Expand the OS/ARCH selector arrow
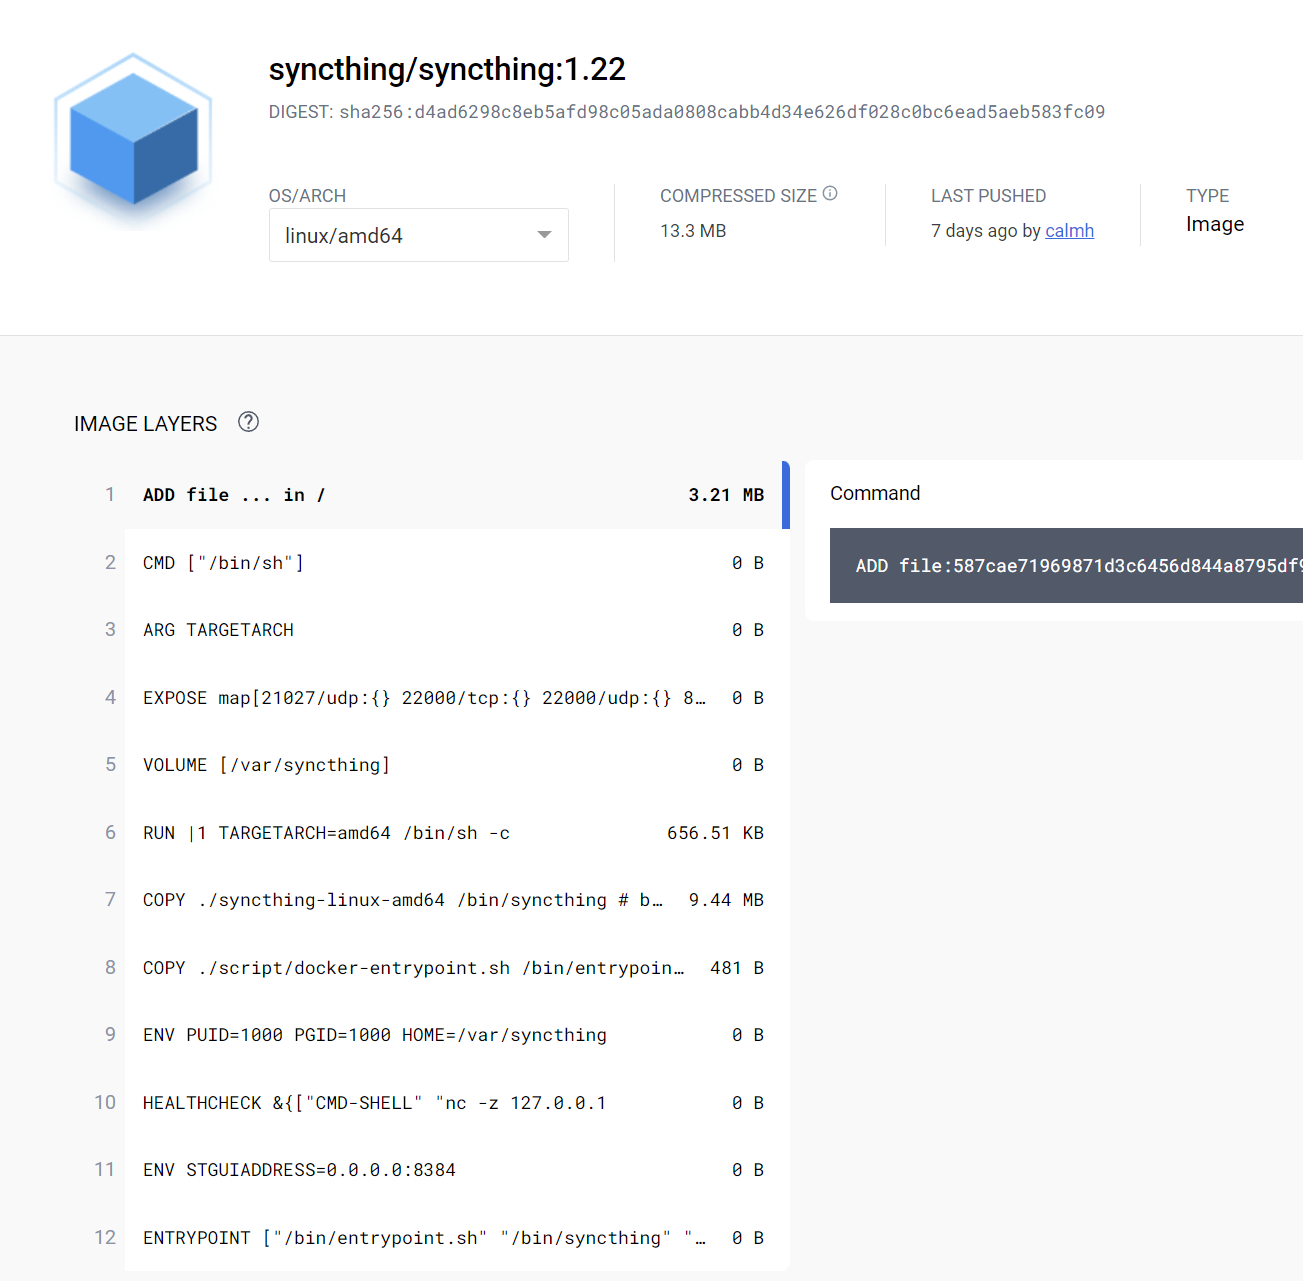 pos(544,234)
